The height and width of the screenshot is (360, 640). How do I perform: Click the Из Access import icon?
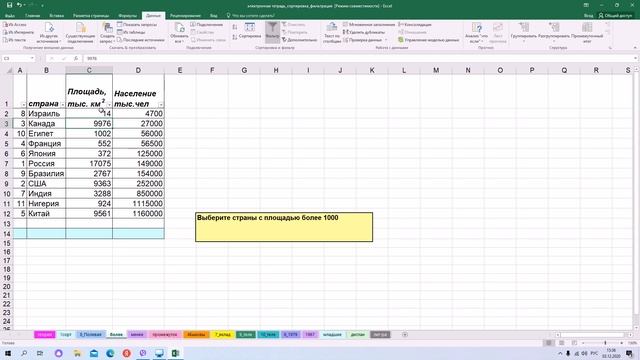coord(15,25)
